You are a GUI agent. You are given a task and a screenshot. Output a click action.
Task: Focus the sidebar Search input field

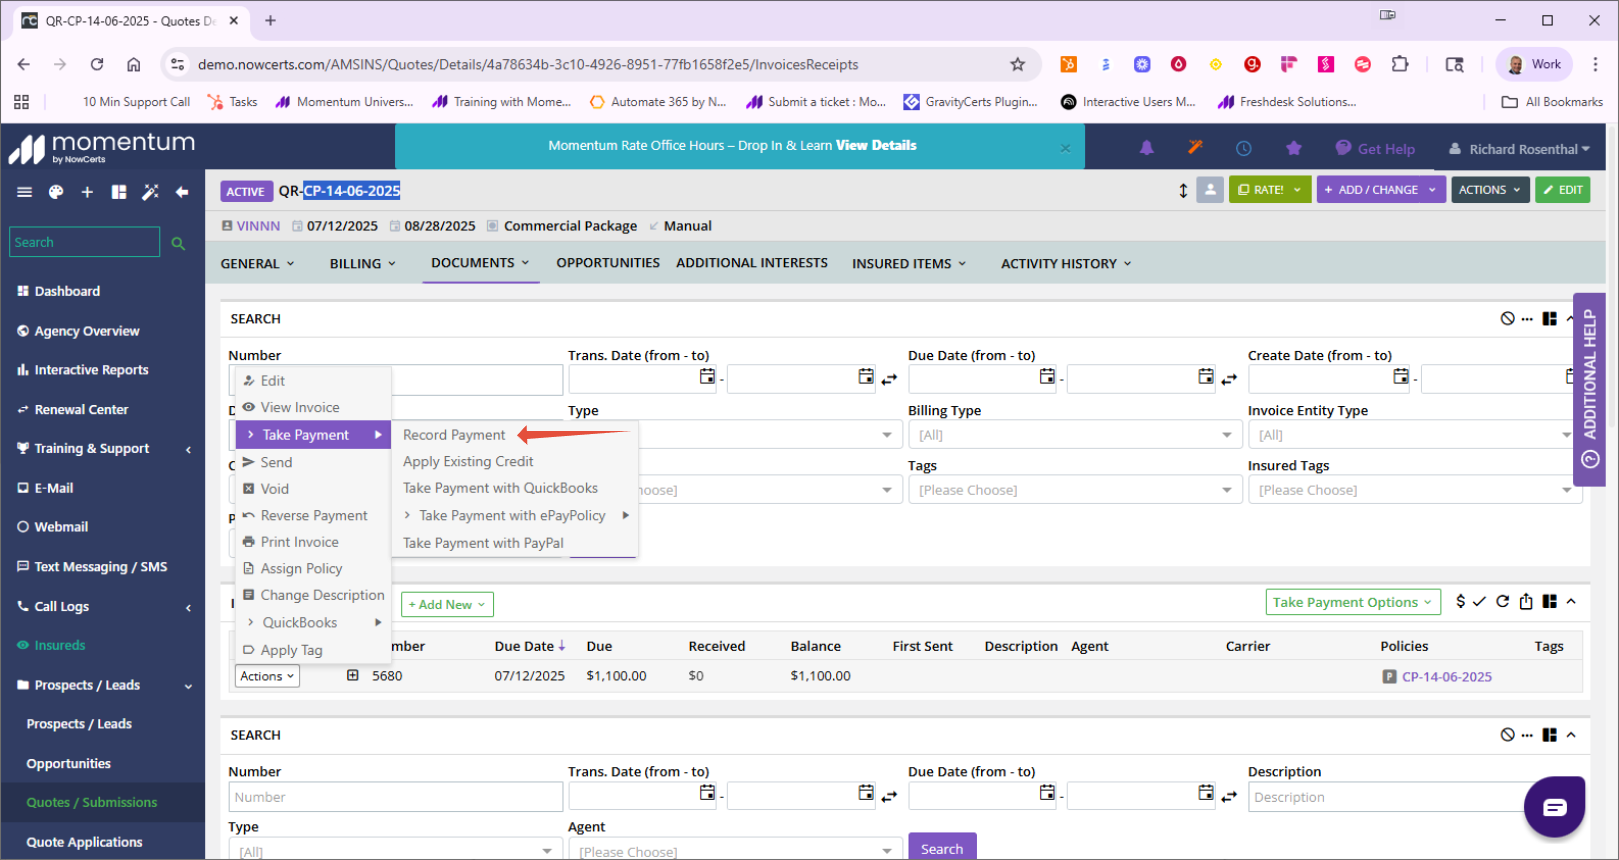click(85, 242)
